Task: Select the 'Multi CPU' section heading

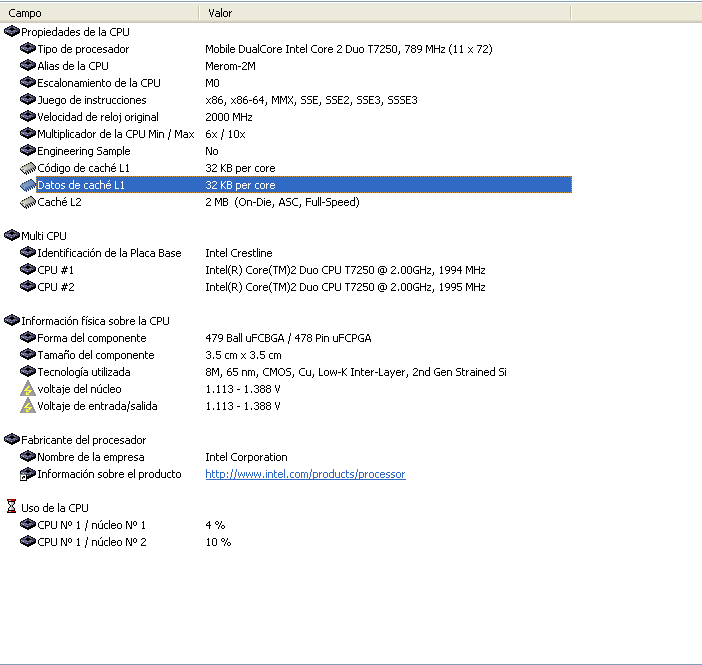Action: tap(44, 236)
